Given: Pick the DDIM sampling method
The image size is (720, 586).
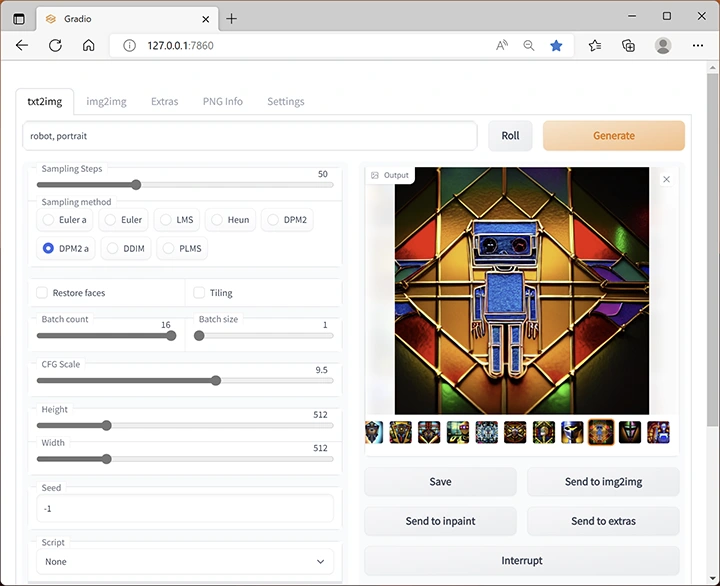Looking at the screenshot, I should 126,248.
